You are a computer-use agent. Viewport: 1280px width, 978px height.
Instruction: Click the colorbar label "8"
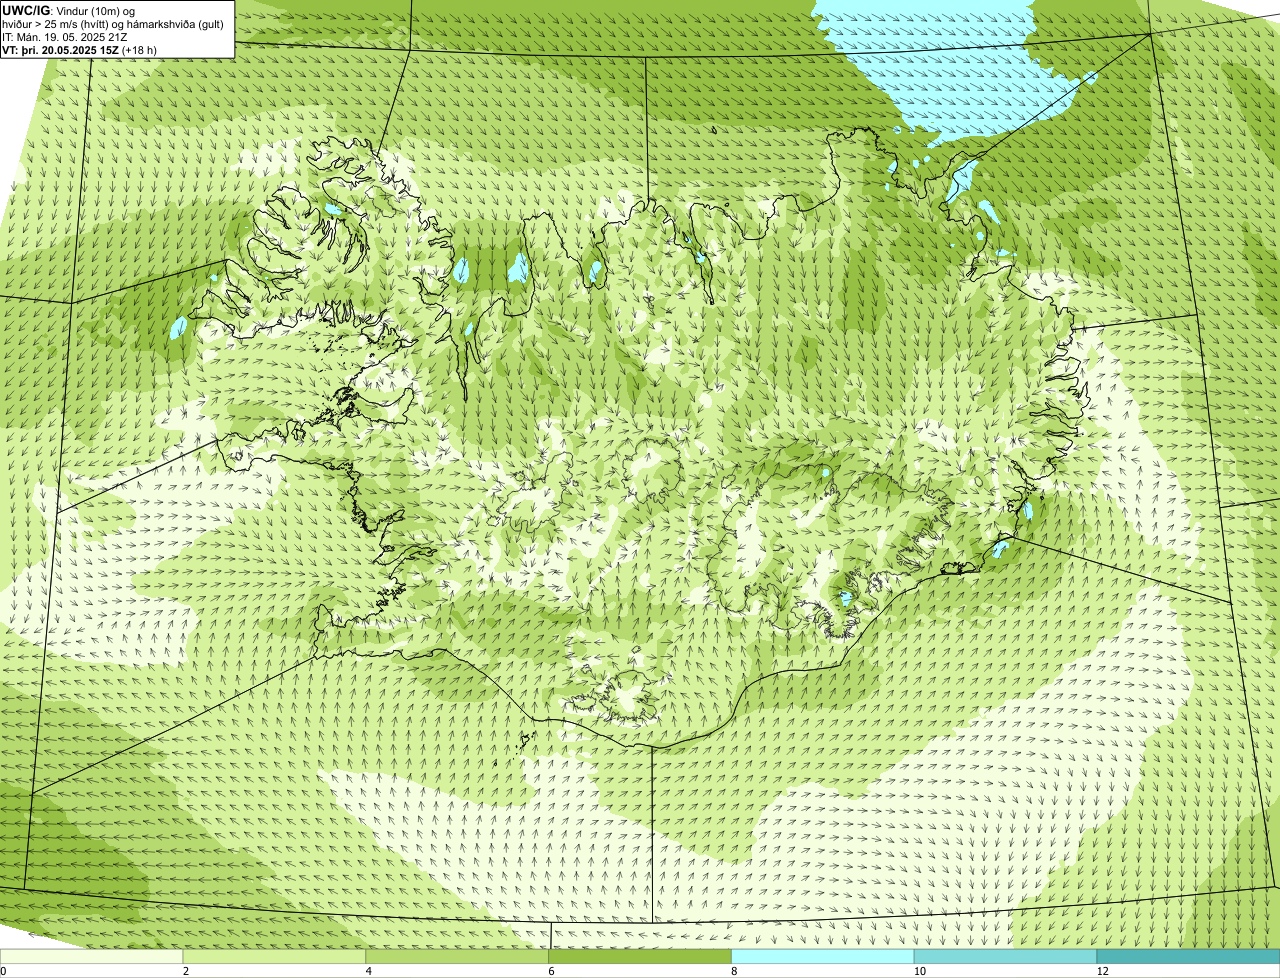pyautogui.click(x=734, y=971)
